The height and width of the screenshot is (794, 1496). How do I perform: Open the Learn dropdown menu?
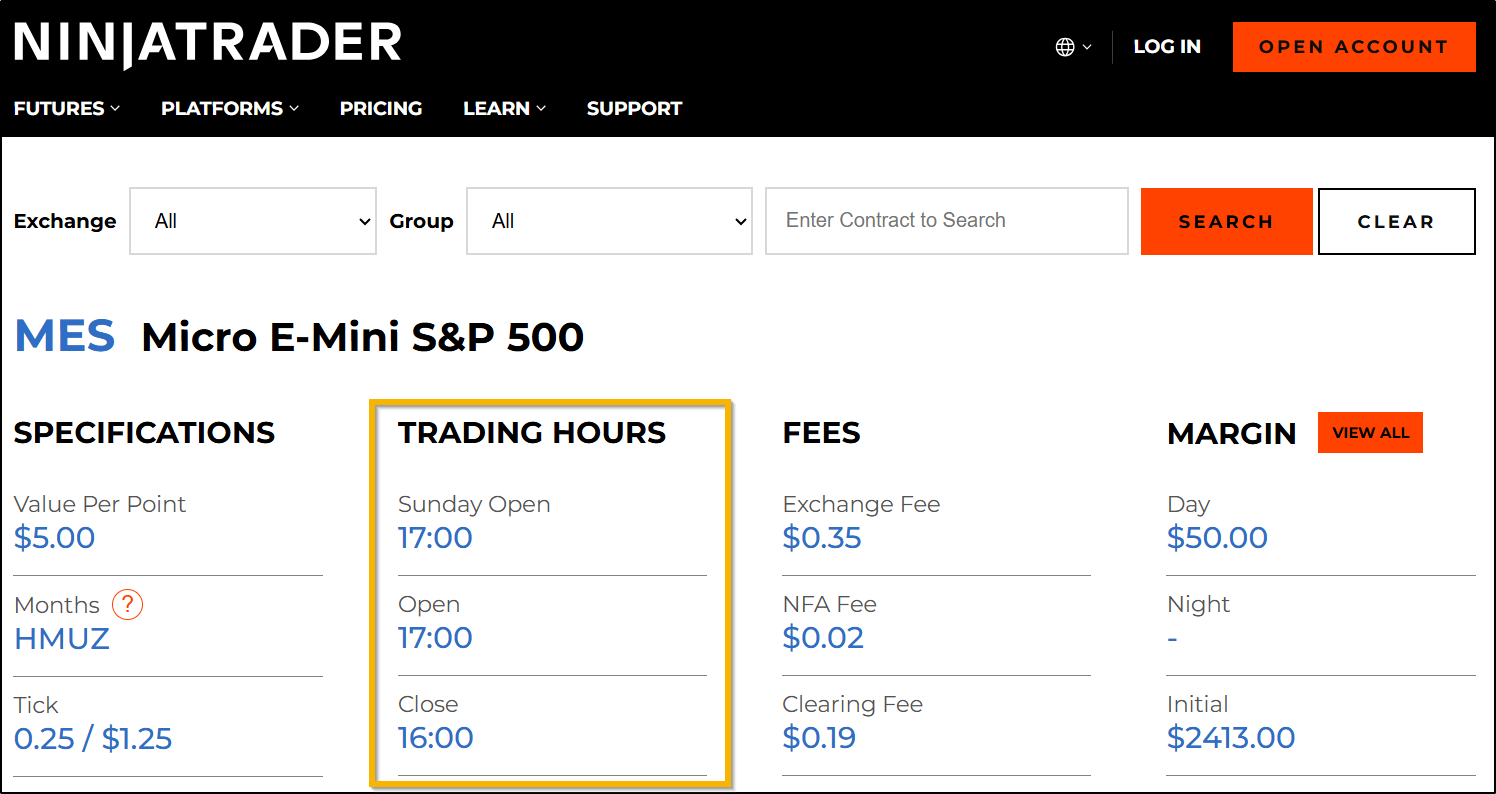(504, 108)
